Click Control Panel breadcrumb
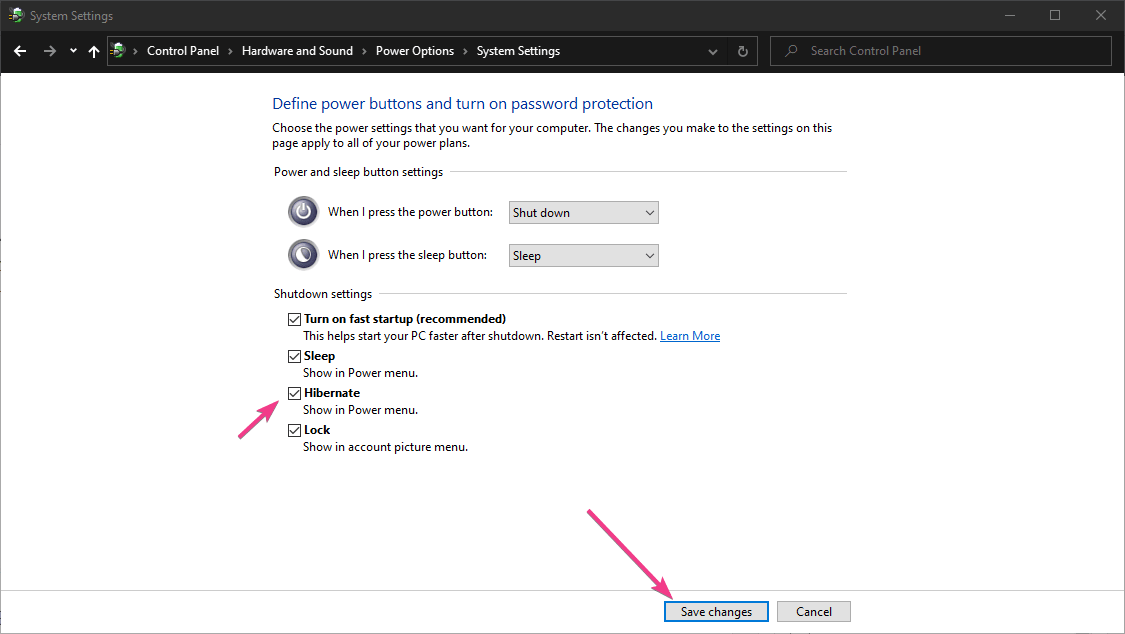Viewport: 1125px width, 634px height. click(183, 51)
